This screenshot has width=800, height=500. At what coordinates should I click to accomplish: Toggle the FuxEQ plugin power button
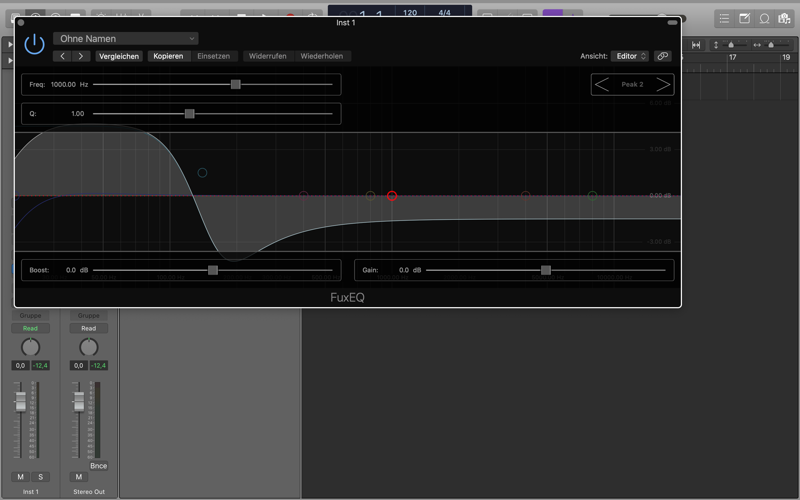point(35,43)
